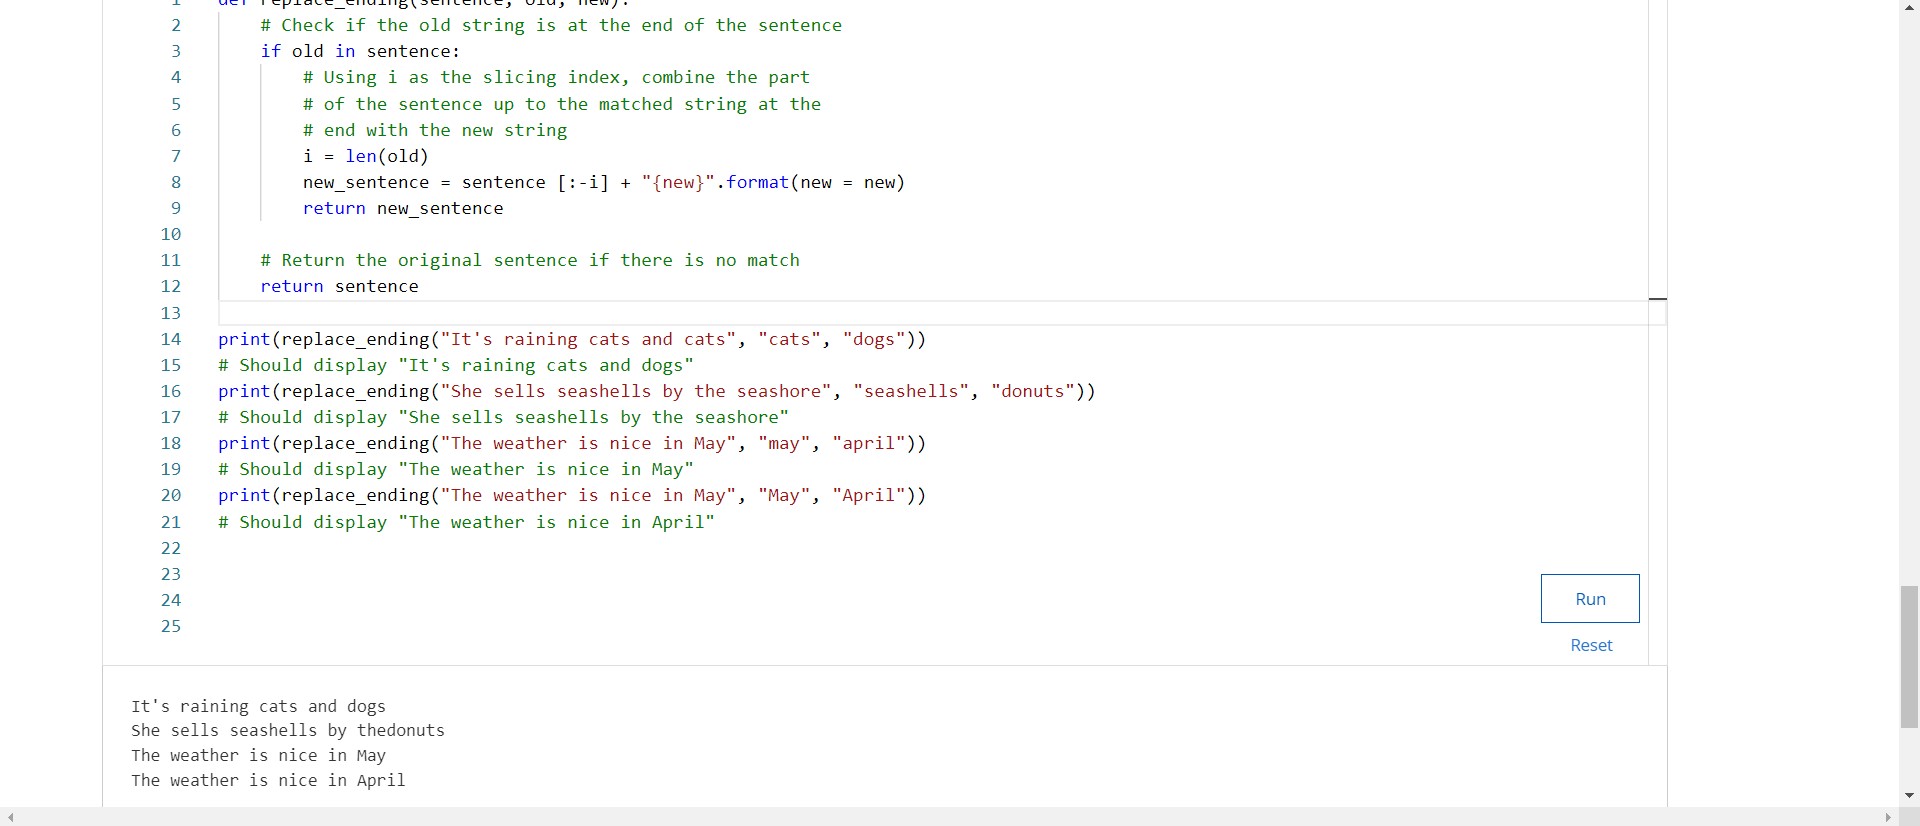The height and width of the screenshot is (826, 1920).
Task: Click the print statement containing "cats", "dogs"
Action: 571,339
